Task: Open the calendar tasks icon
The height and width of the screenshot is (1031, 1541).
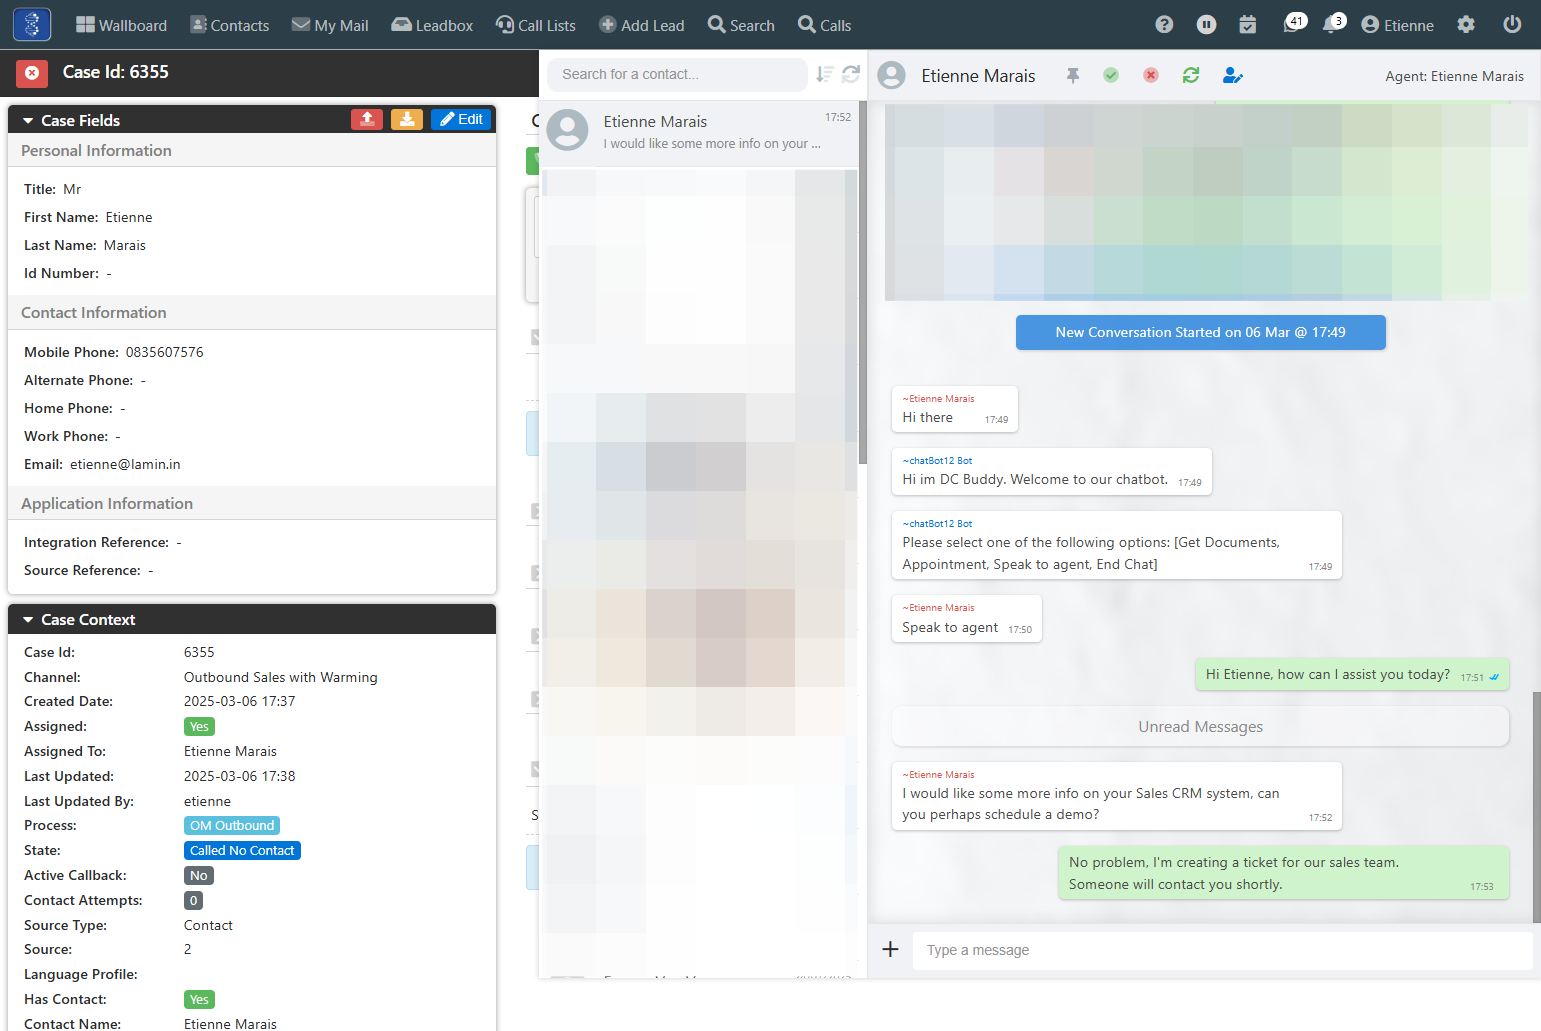Action: (1248, 25)
